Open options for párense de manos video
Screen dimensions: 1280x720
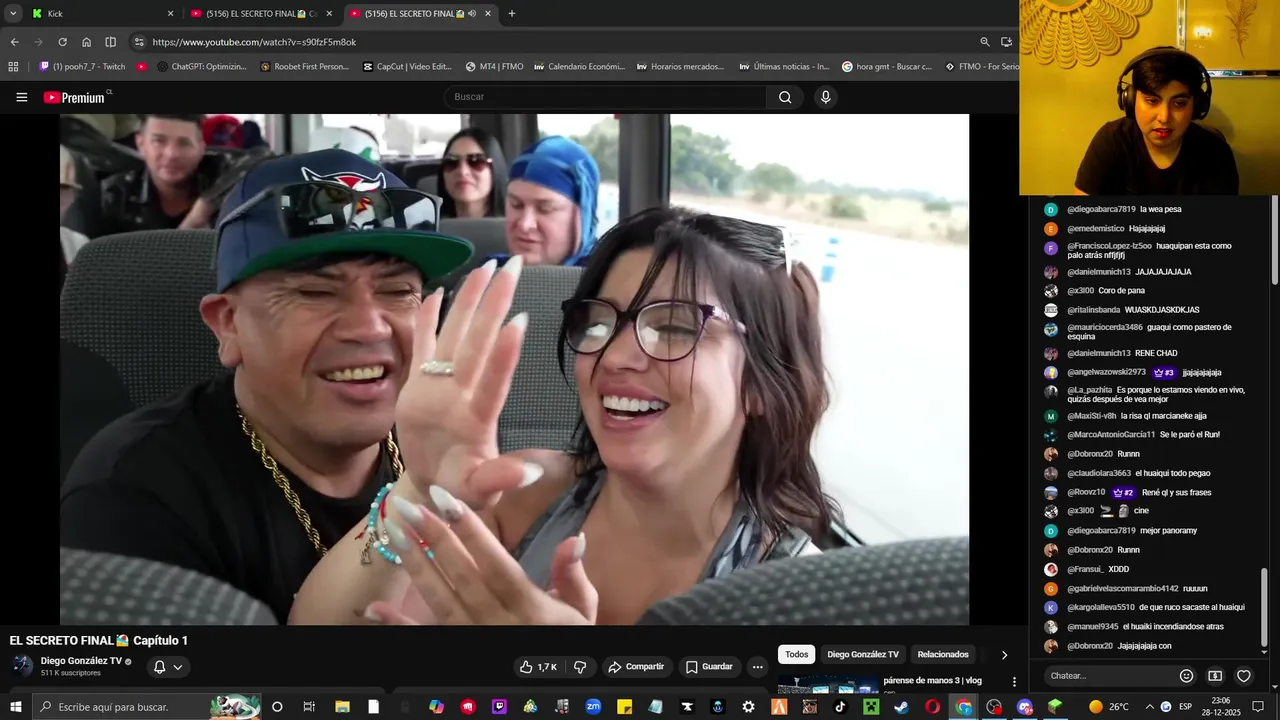tap(1014, 682)
